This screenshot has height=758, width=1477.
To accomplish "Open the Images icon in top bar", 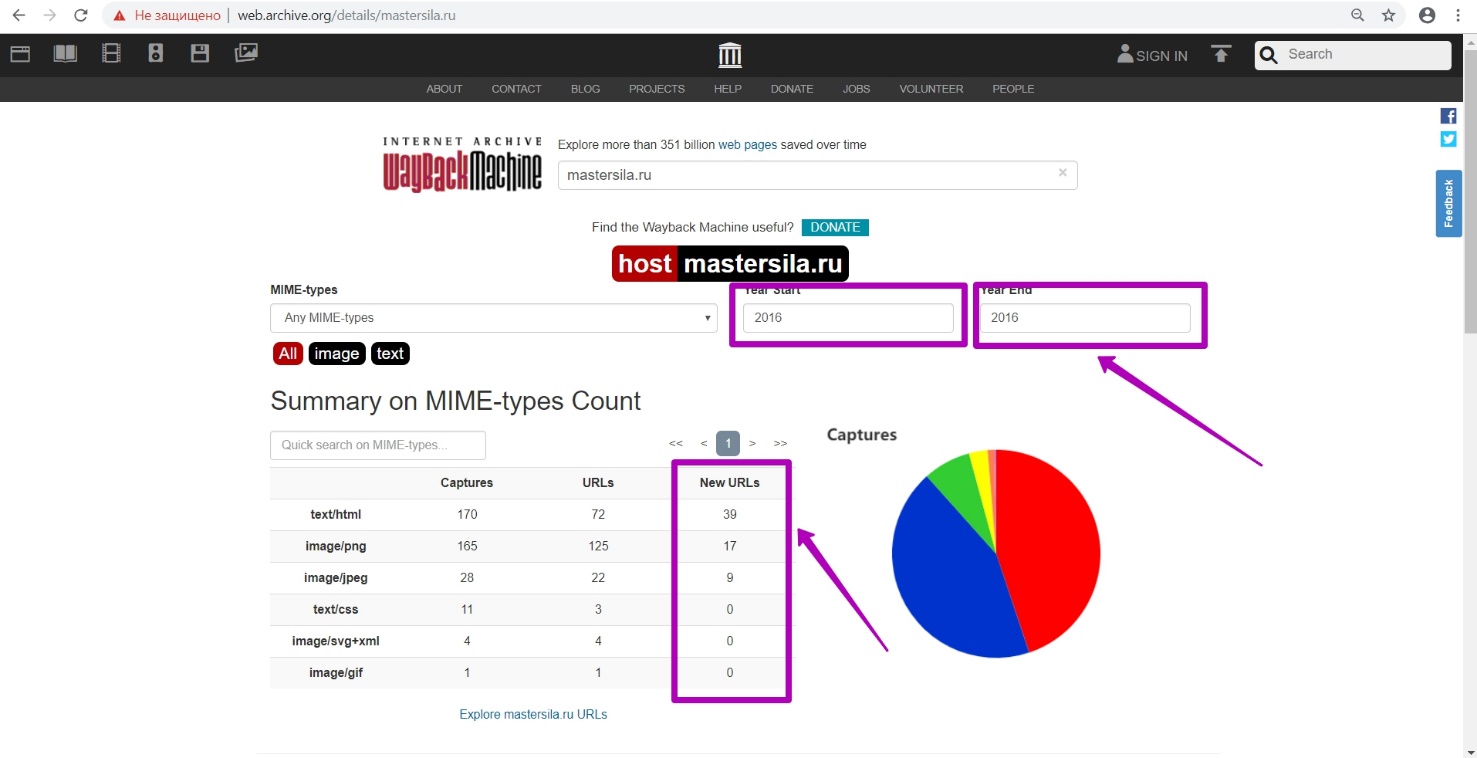I will (246, 54).
